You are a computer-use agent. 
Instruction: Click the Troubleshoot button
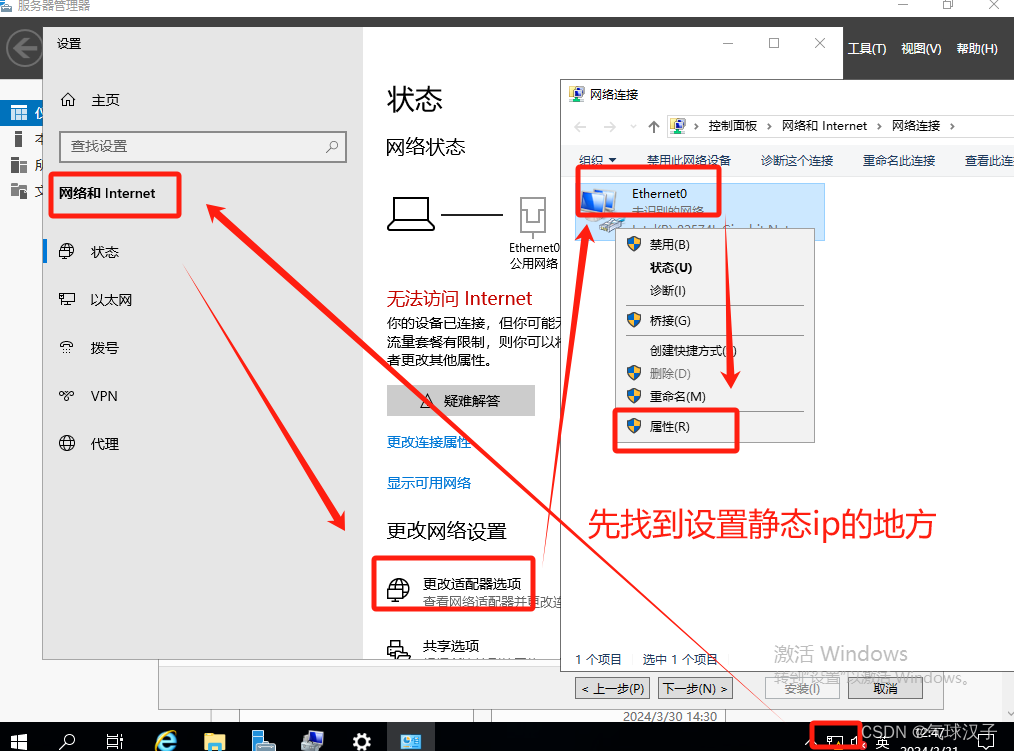pyautogui.click(x=460, y=400)
